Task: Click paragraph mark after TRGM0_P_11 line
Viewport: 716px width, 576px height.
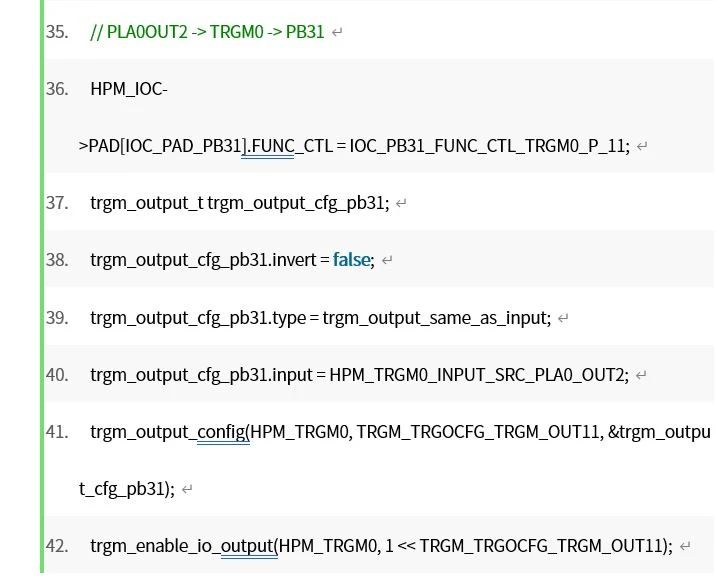Action: 642,147
